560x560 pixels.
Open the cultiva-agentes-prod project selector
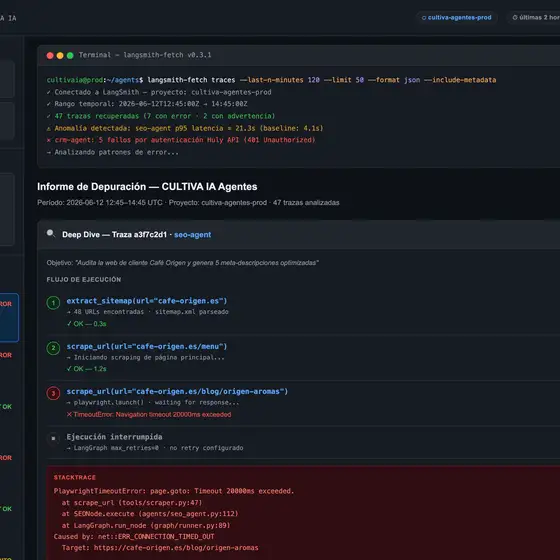coord(456,18)
